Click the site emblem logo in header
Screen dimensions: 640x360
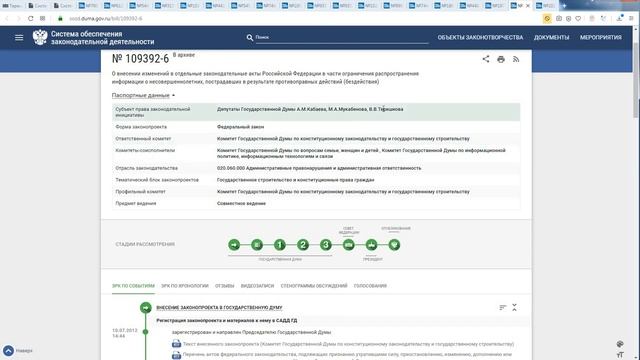[x=40, y=38]
